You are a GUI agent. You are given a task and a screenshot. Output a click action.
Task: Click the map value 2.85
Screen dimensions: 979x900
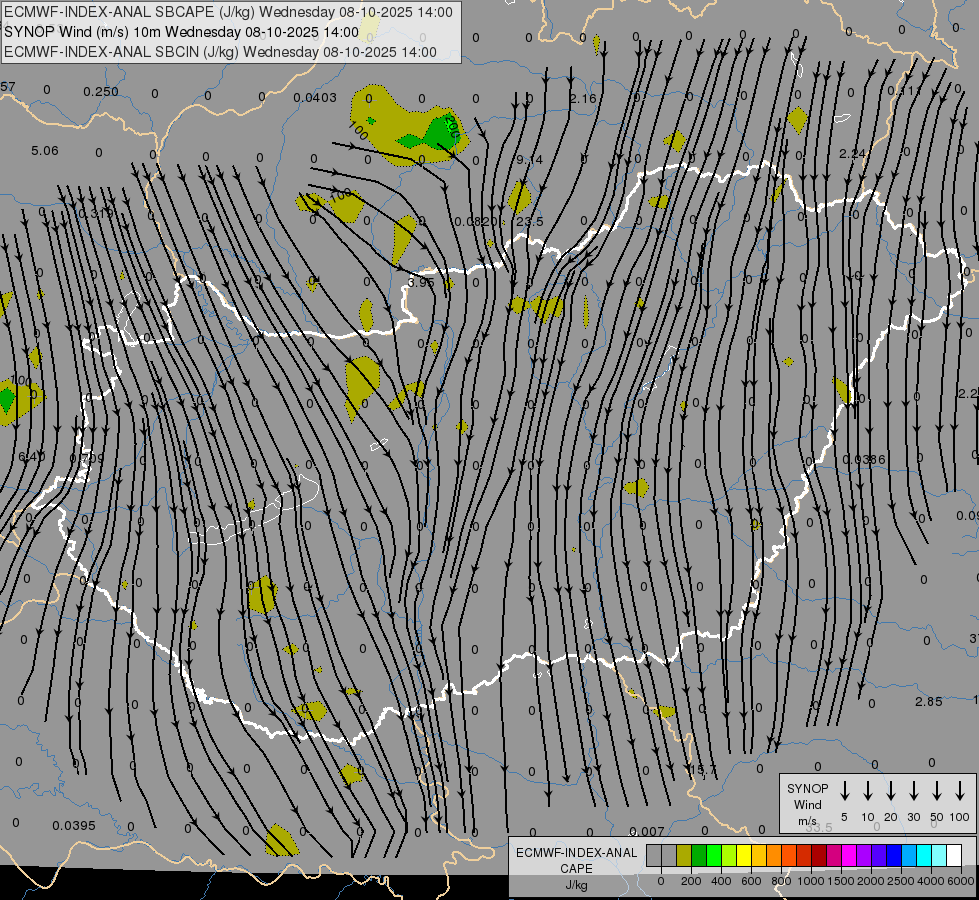pos(928,701)
